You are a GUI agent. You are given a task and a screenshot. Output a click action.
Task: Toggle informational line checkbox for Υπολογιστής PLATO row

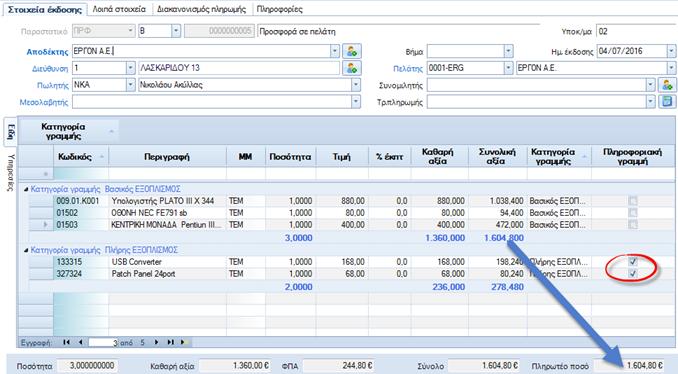click(633, 201)
